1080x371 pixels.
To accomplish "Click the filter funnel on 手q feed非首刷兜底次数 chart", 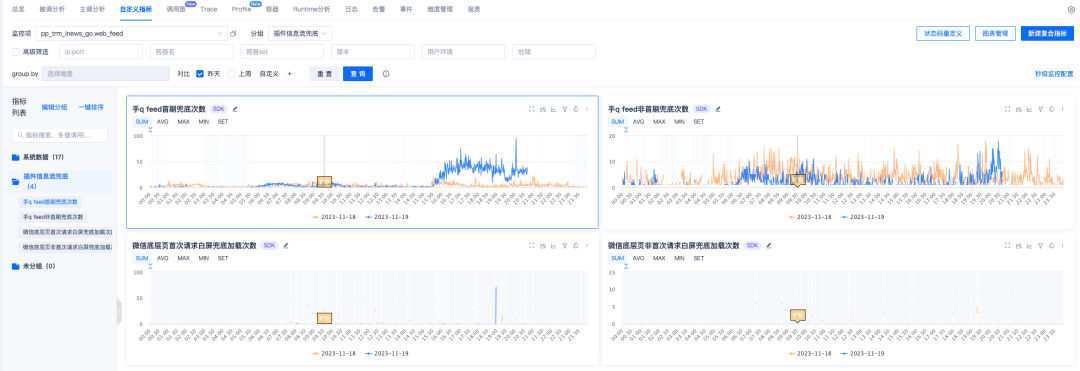I will 1041,109.
